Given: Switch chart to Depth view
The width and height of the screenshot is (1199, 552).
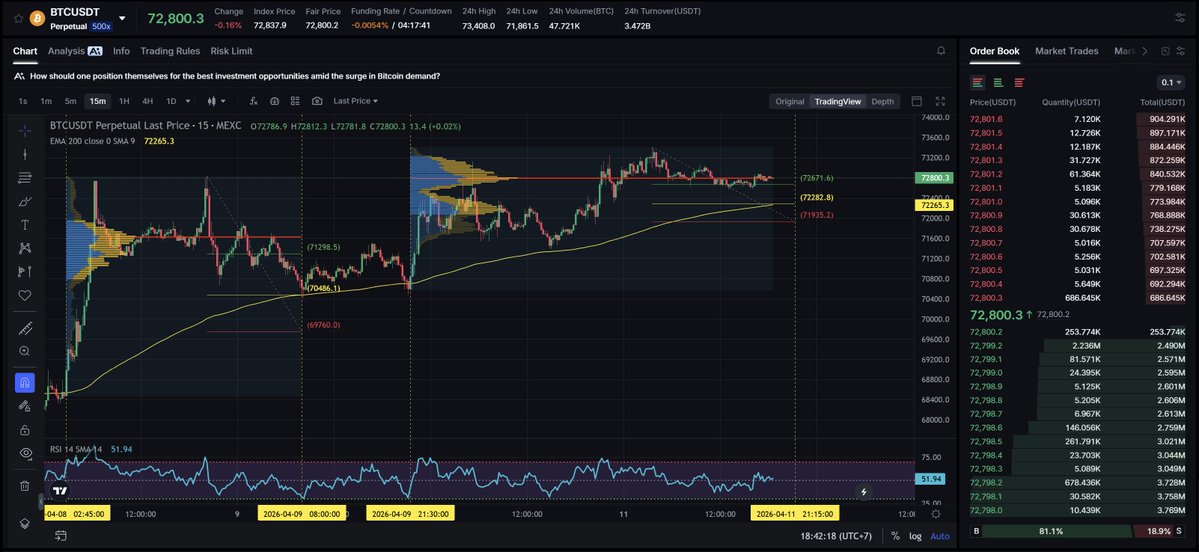Looking at the screenshot, I should [882, 101].
